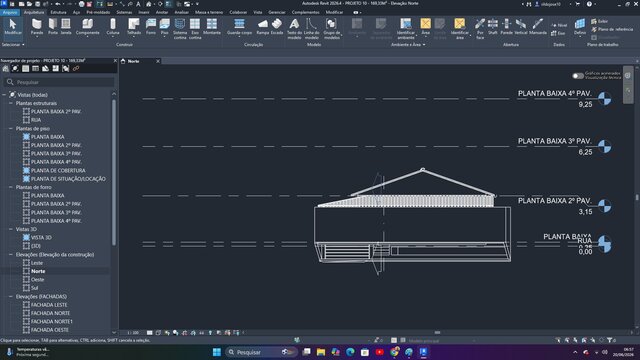The height and width of the screenshot is (360, 640).
Task: Switch to the Vista ribbon tab
Action: click(x=258, y=12)
